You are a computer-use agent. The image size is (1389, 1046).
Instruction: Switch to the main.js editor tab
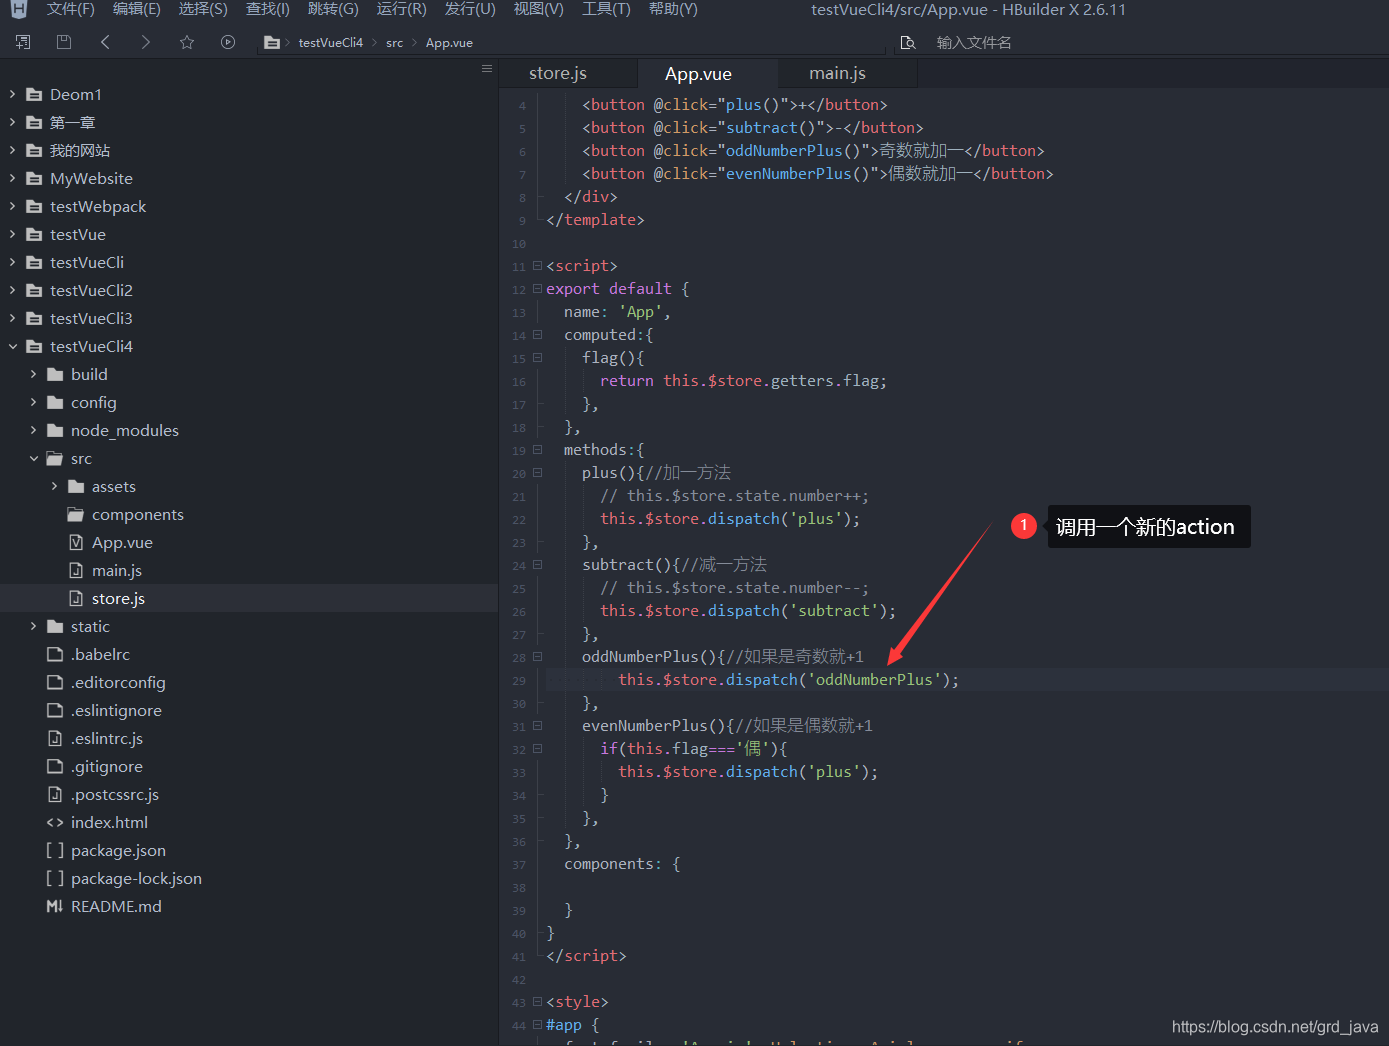(837, 73)
